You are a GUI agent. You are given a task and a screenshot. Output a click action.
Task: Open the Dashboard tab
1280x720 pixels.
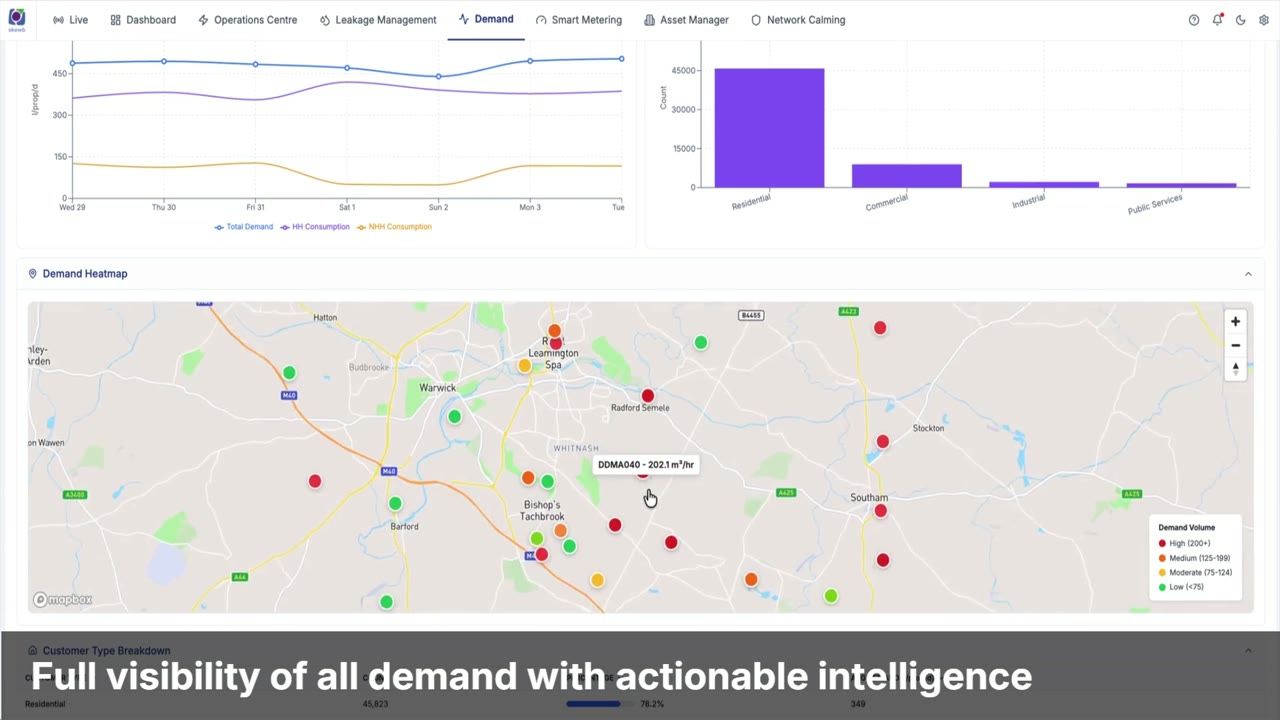143,20
